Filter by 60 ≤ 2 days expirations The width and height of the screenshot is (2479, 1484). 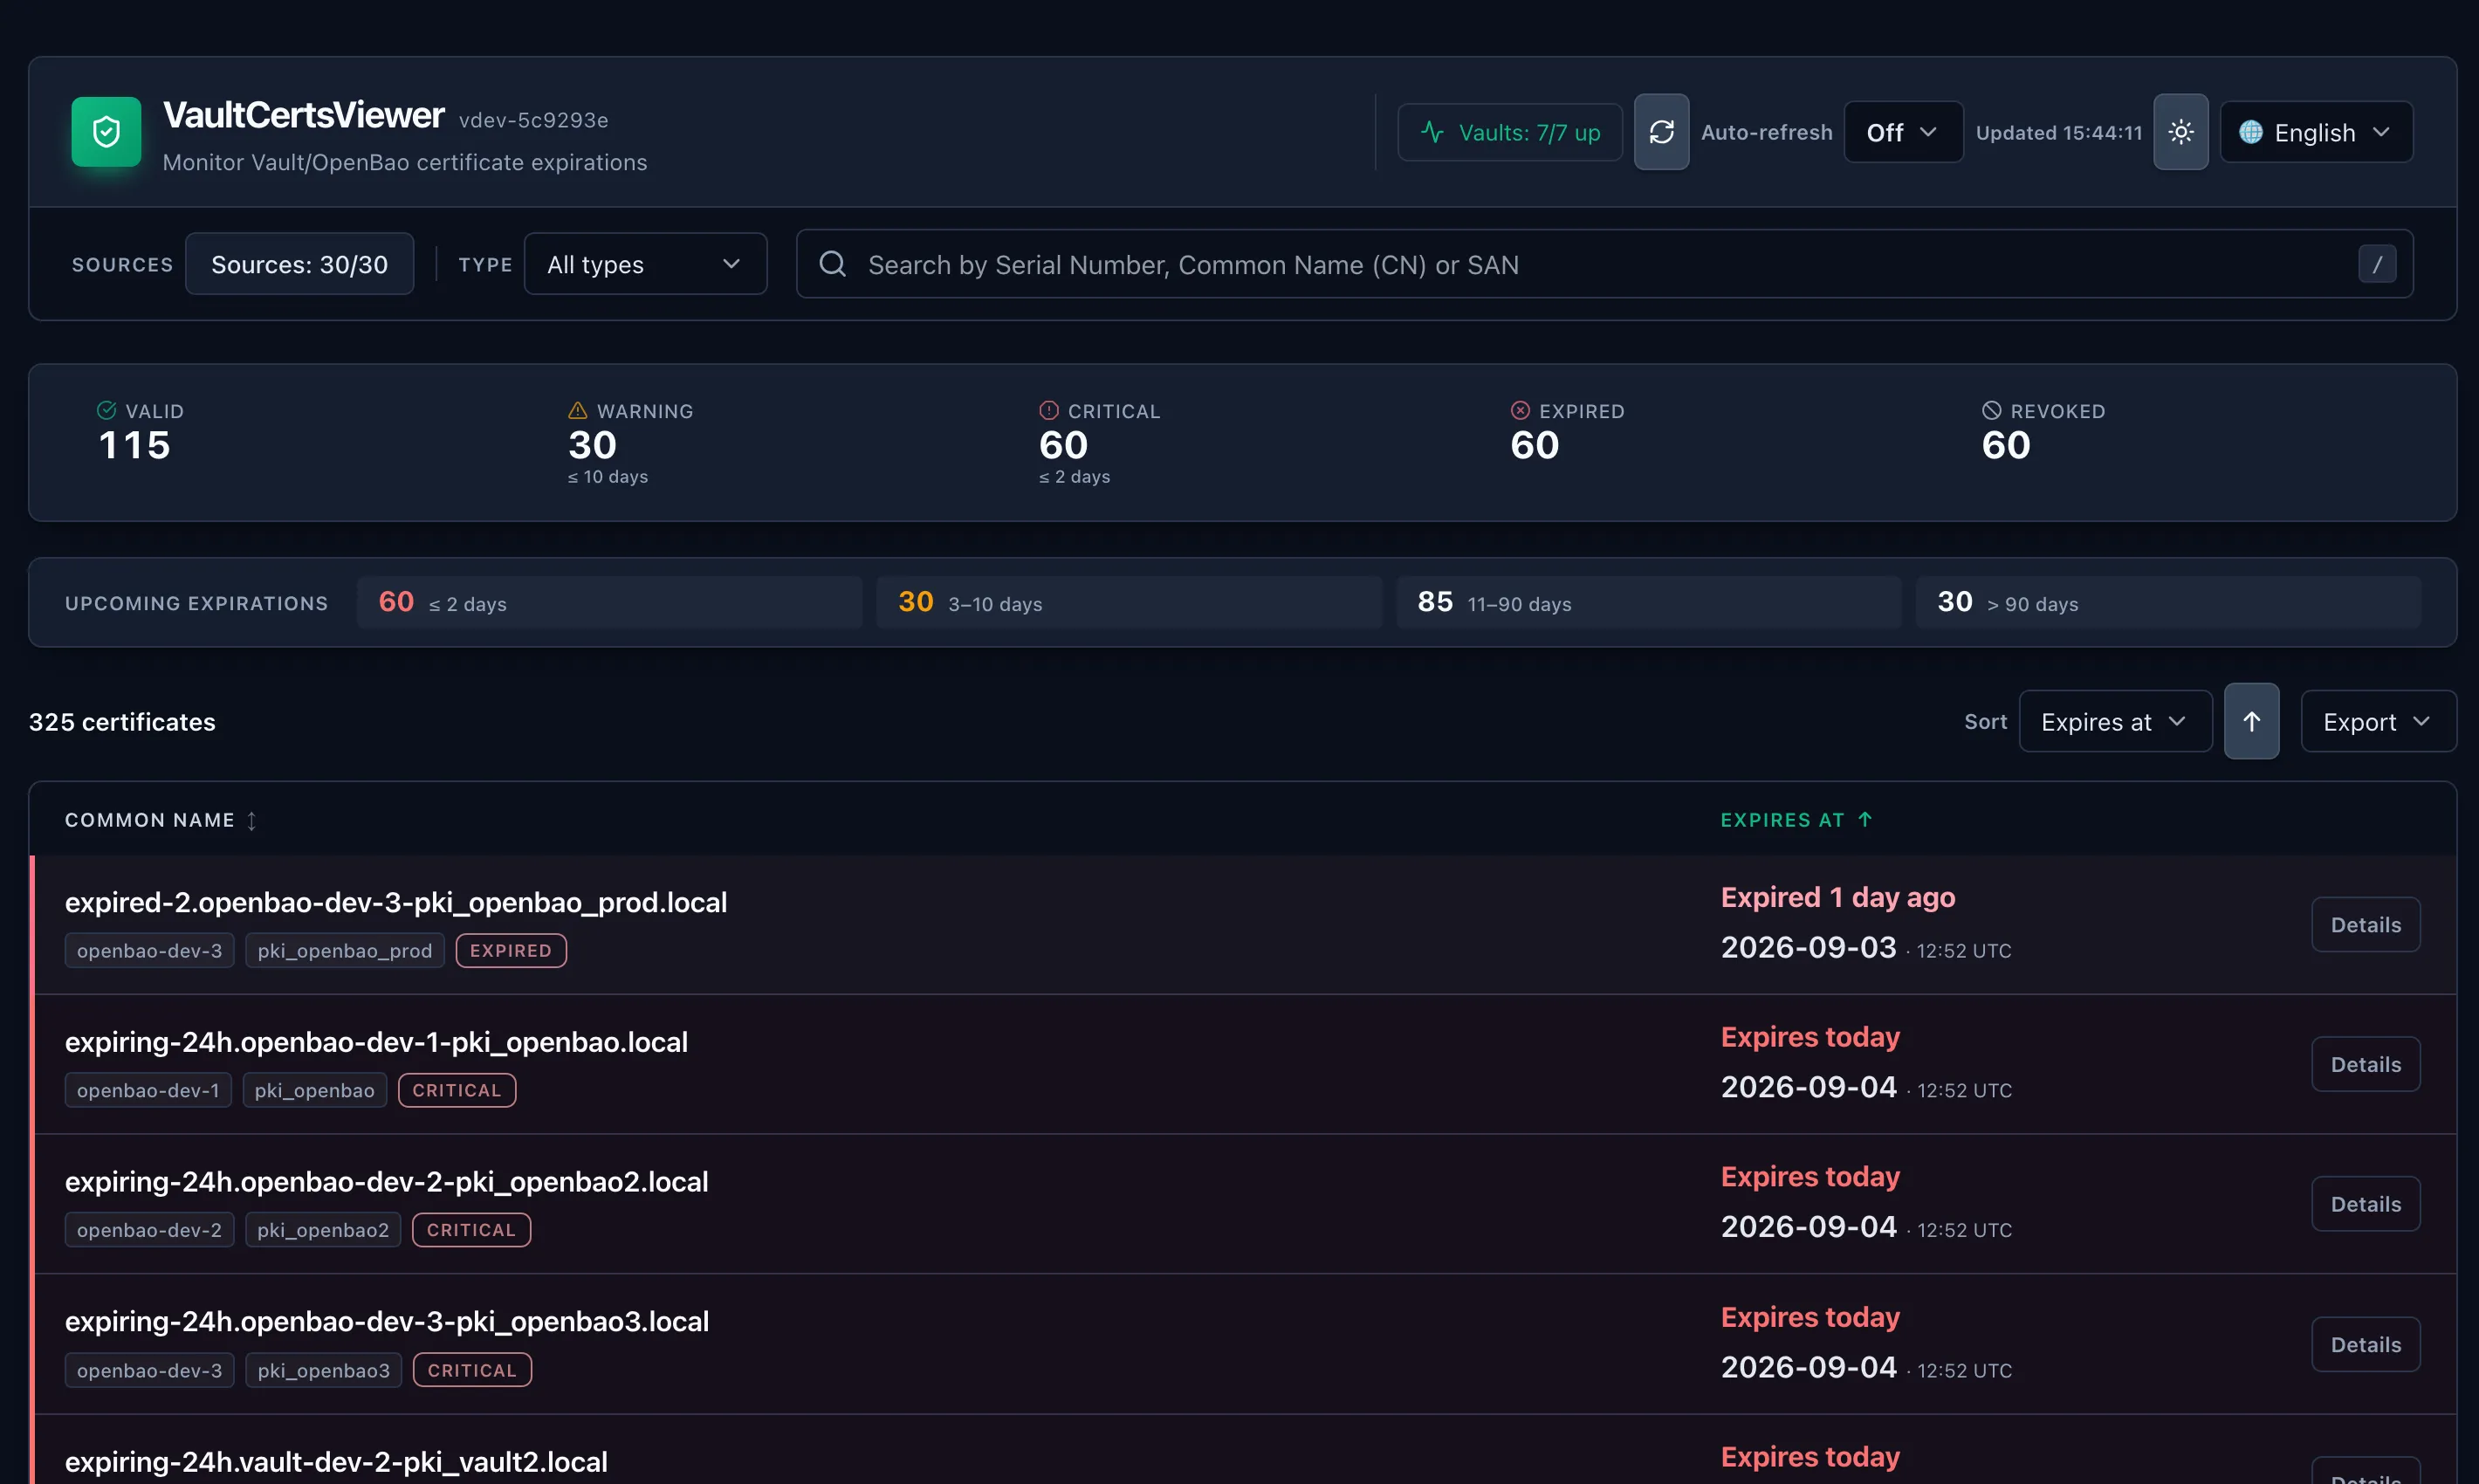coord(609,602)
